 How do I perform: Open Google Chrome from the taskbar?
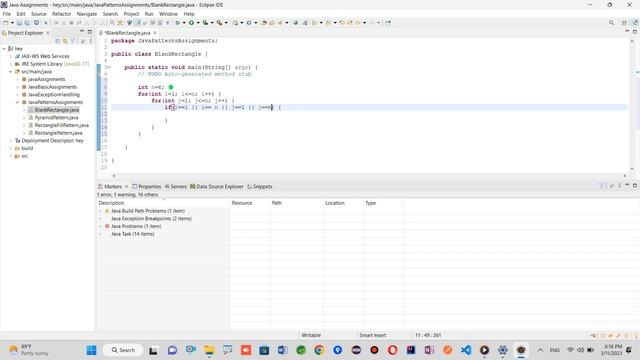point(319,350)
